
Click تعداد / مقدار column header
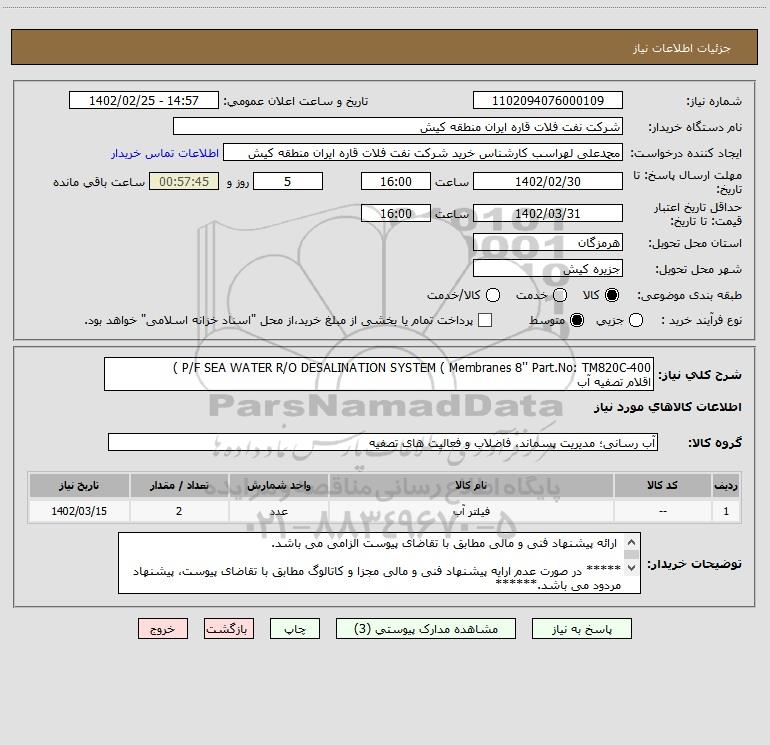(179, 485)
